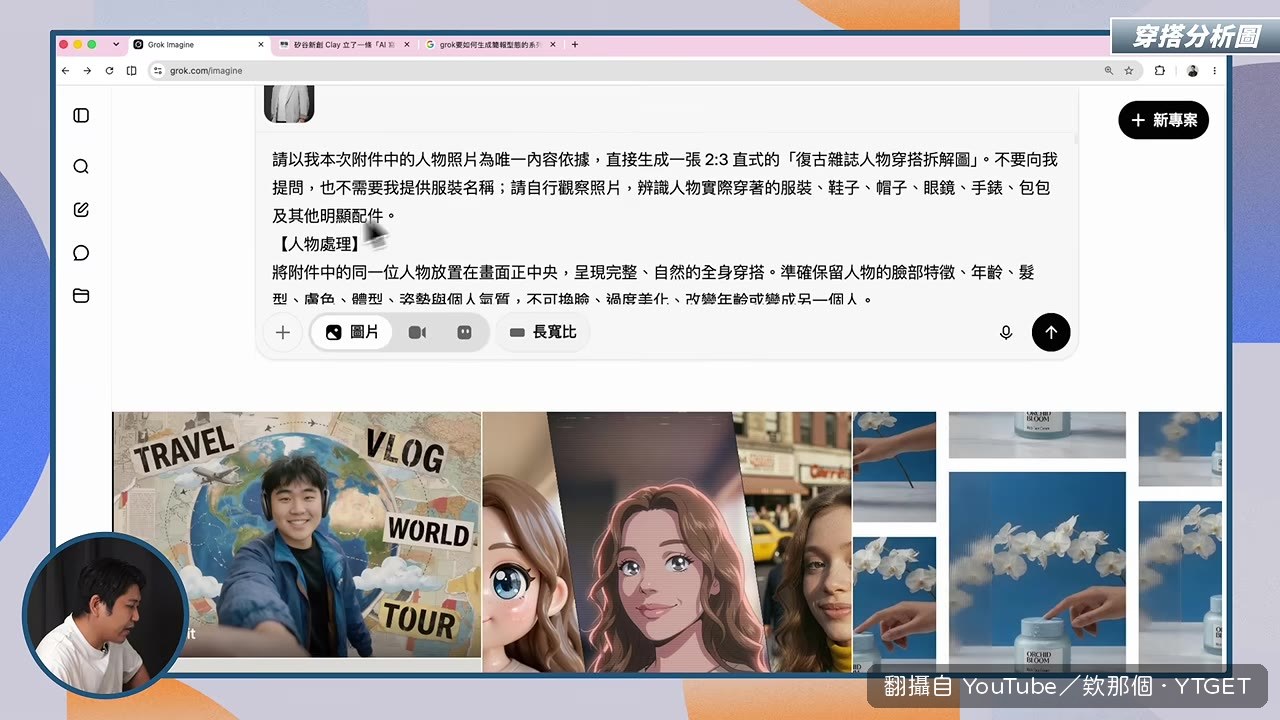Image resolution: width=1280 pixels, height=720 pixels.
Task: Go forward with browser forward arrow
Action: click(87, 71)
